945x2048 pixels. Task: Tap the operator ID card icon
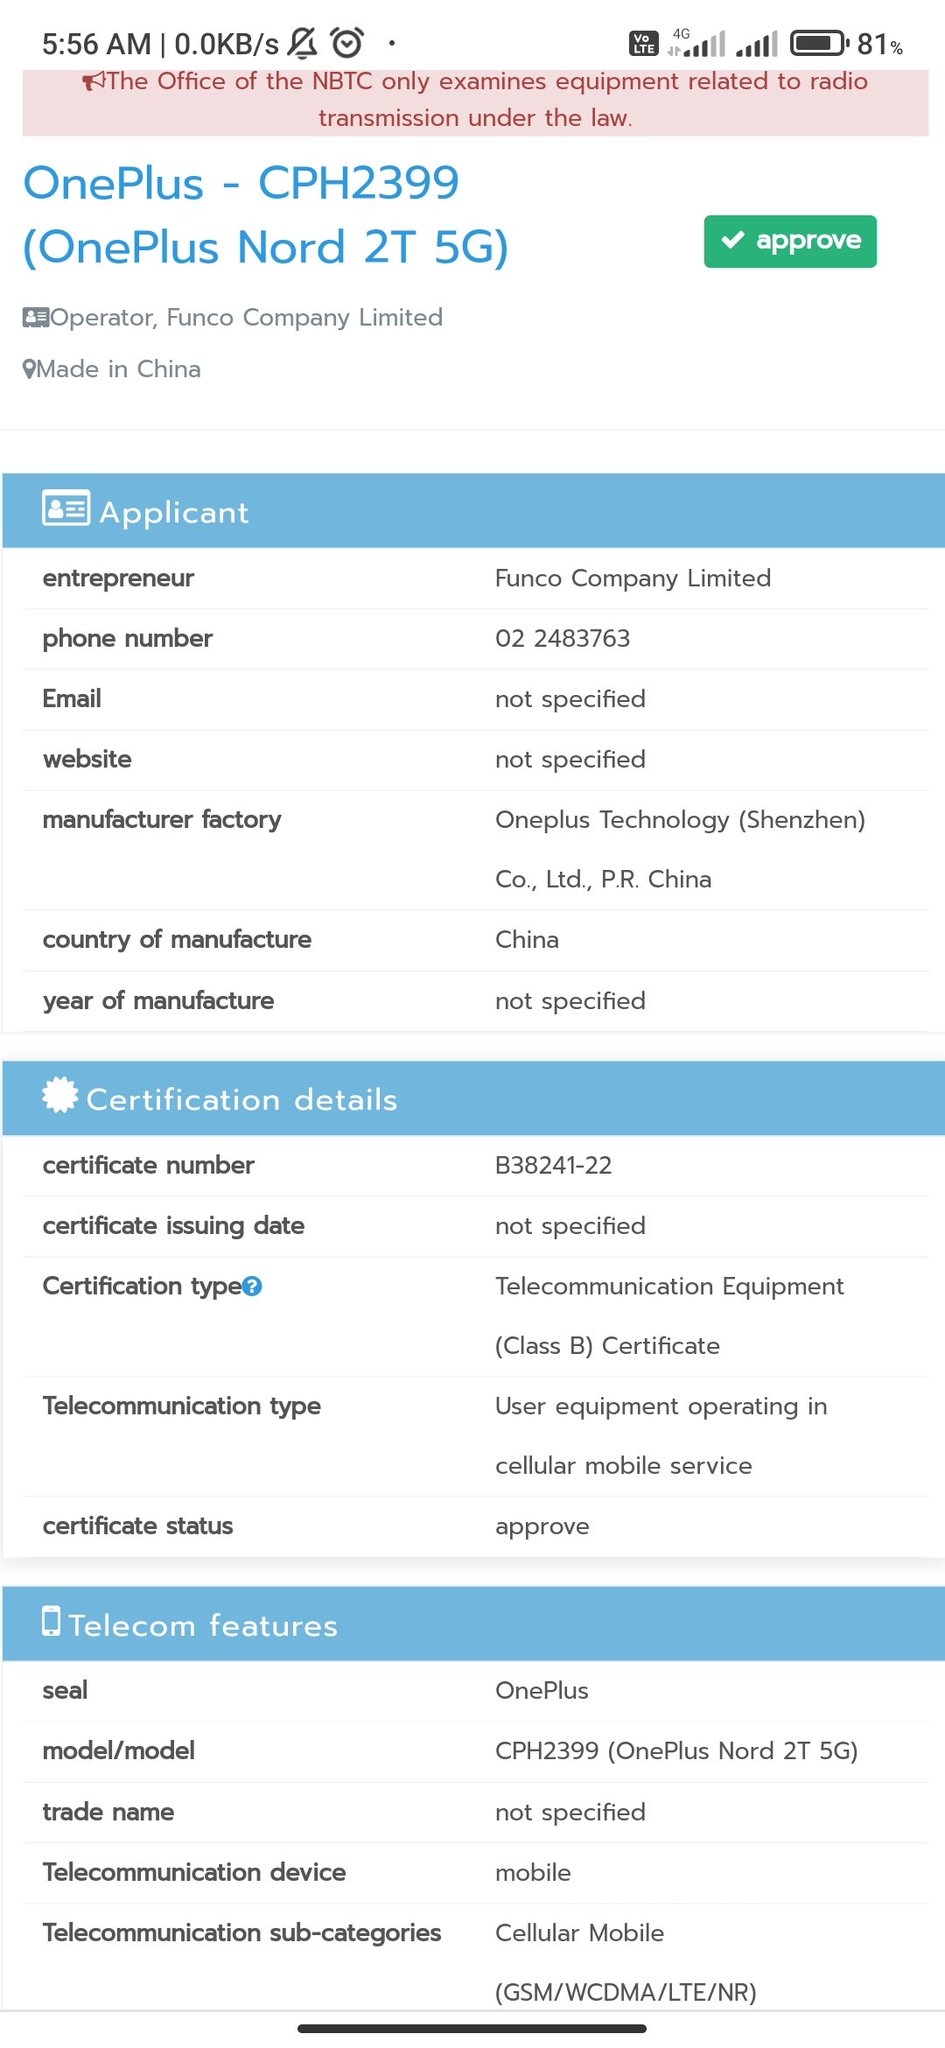36,318
